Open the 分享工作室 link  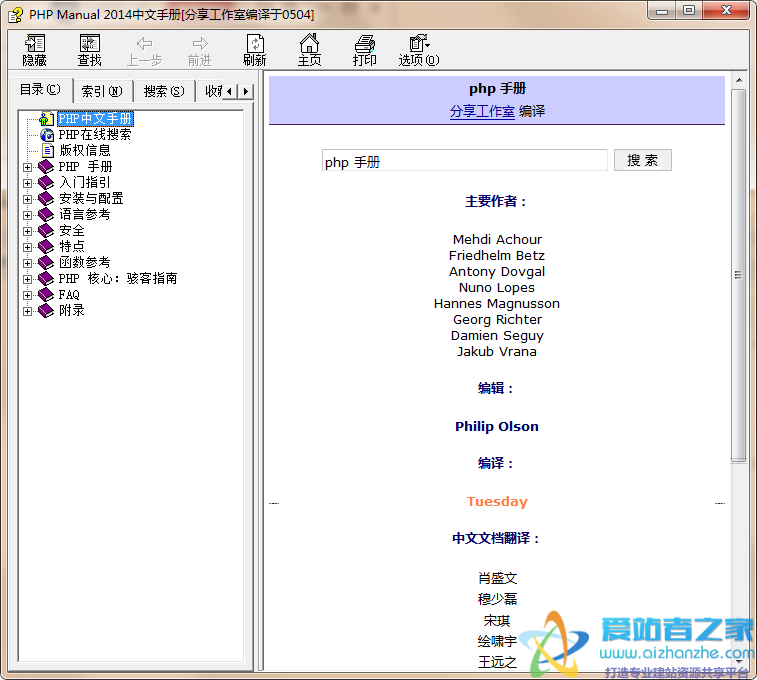tap(482, 111)
